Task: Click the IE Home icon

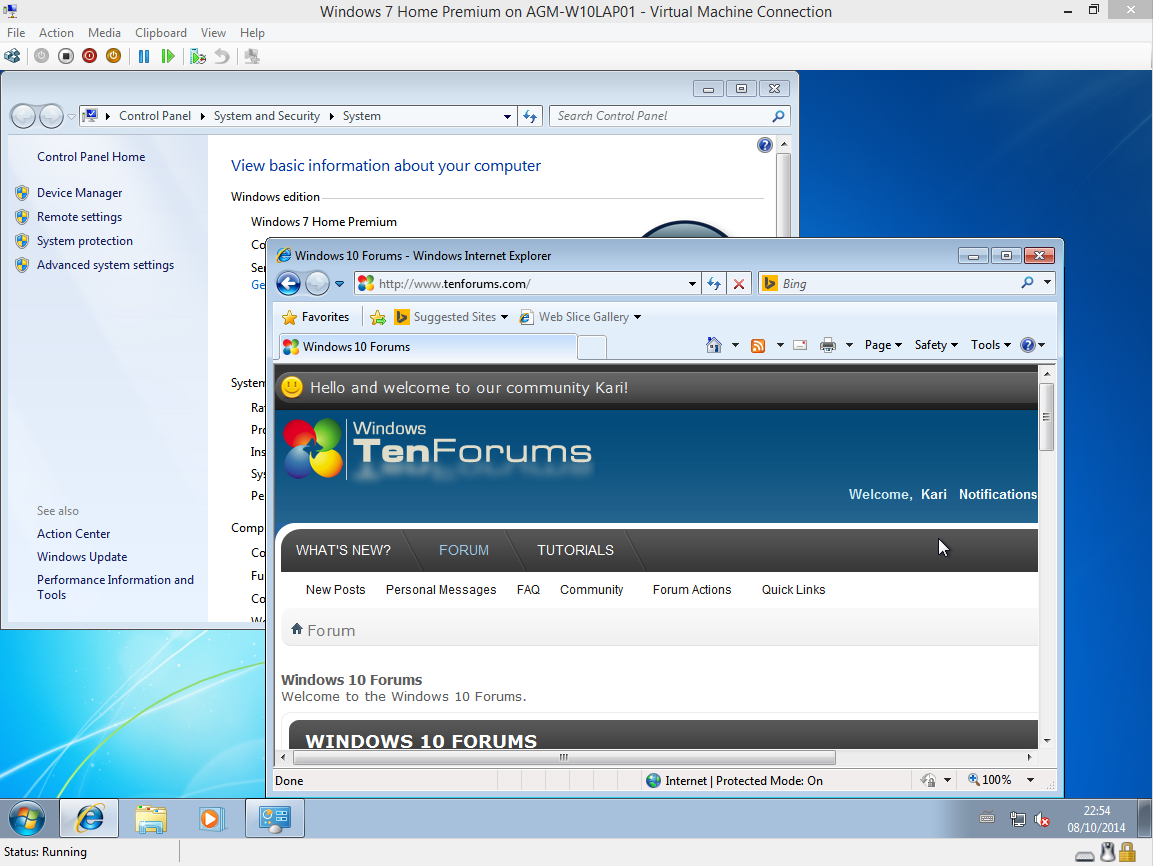Action: point(713,345)
